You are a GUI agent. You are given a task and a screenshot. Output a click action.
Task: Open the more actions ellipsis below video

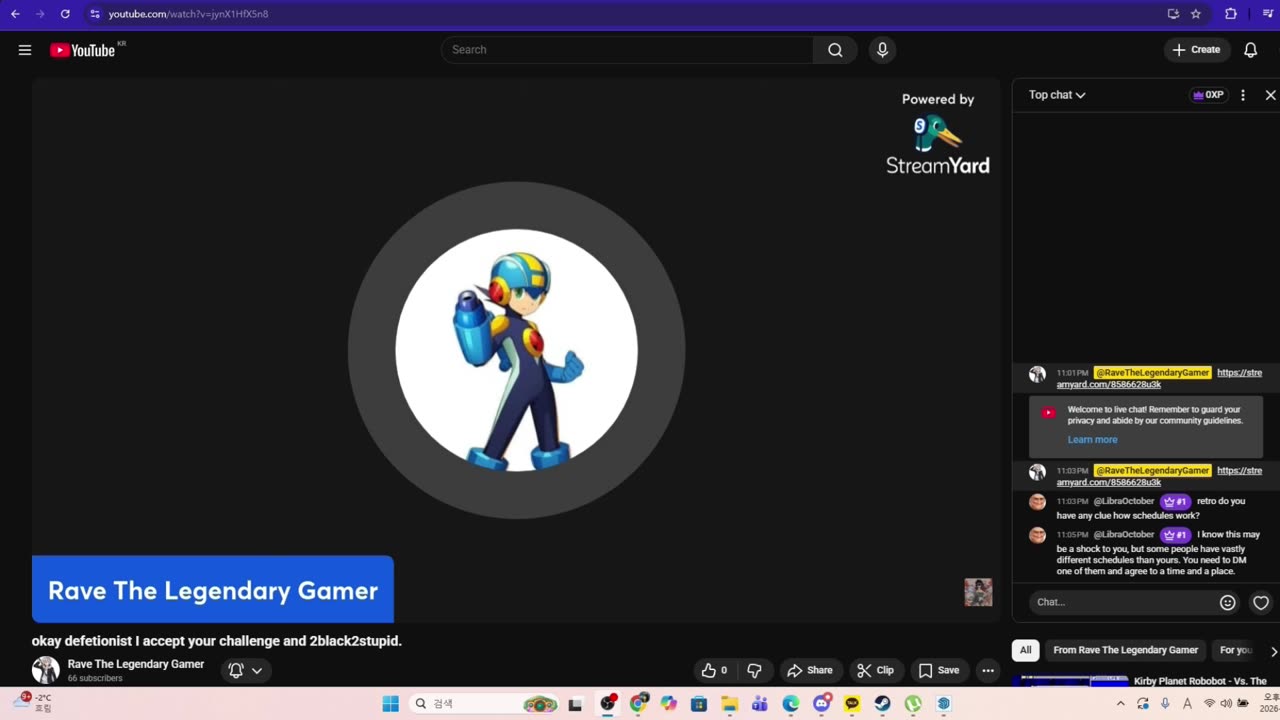[x=988, y=670]
